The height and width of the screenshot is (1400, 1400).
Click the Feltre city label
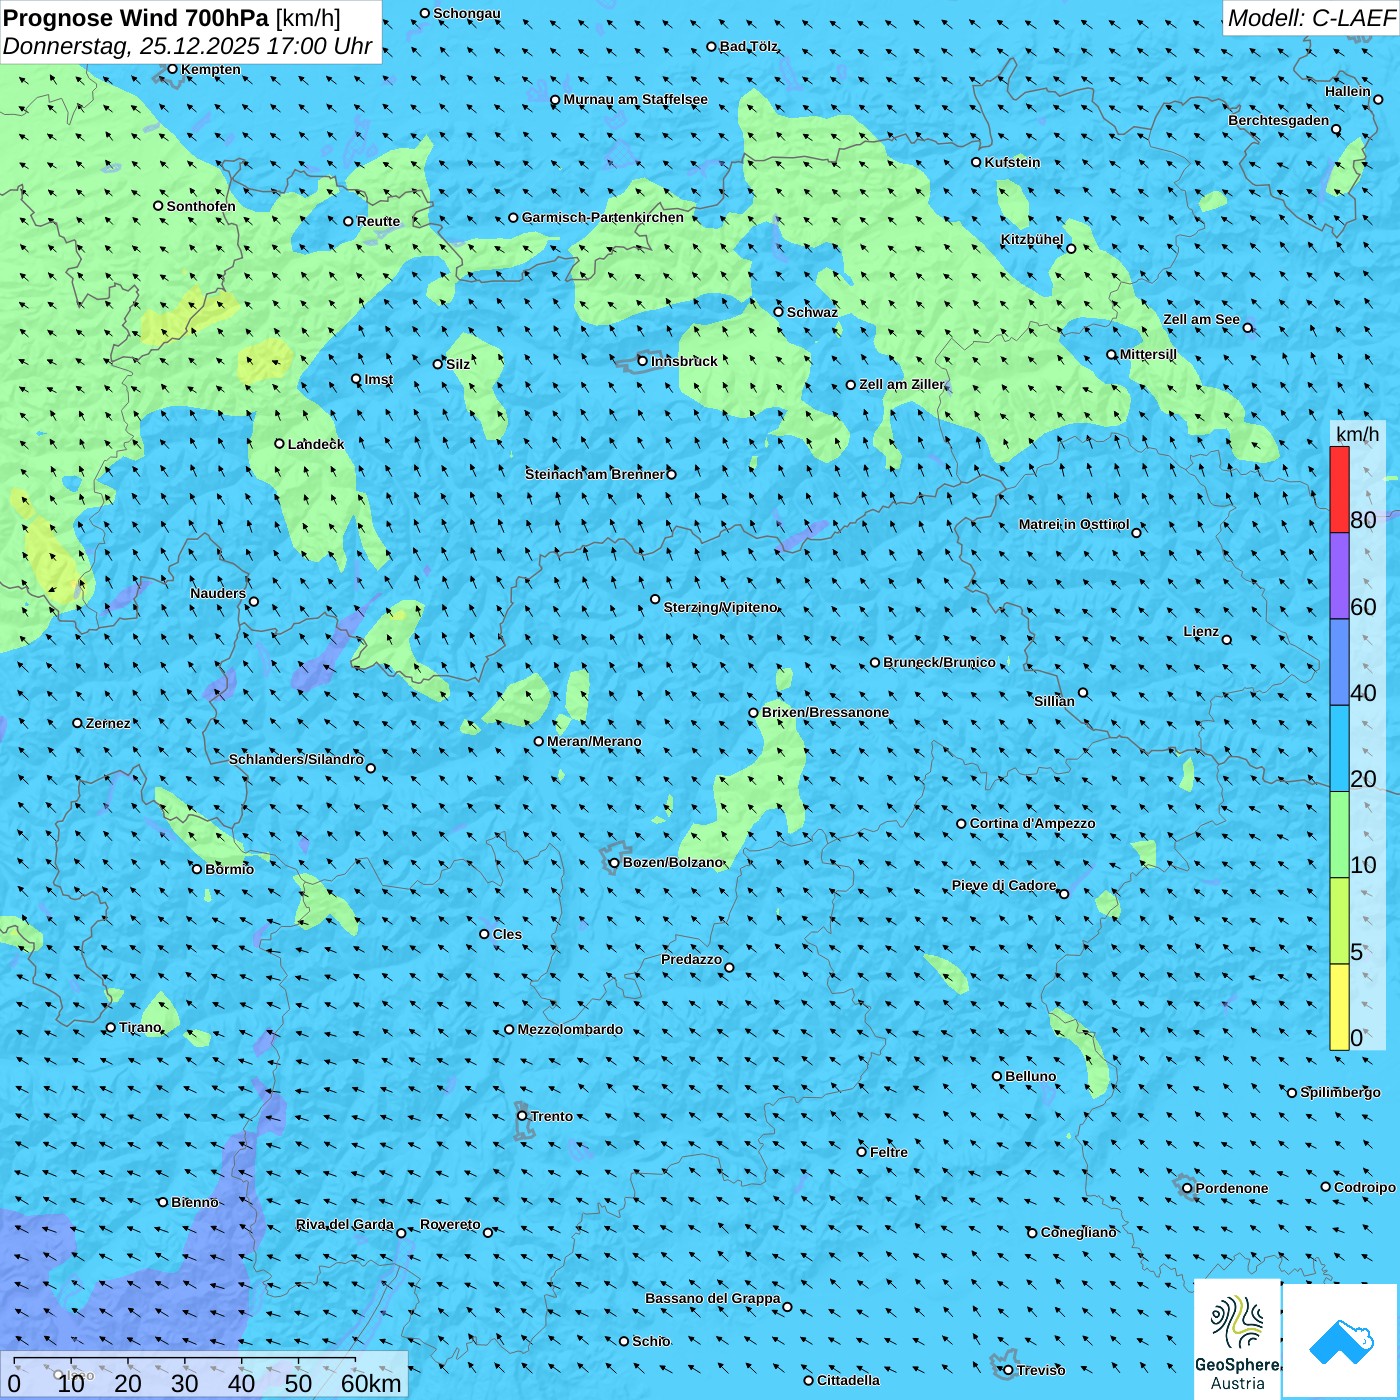[889, 1152]
